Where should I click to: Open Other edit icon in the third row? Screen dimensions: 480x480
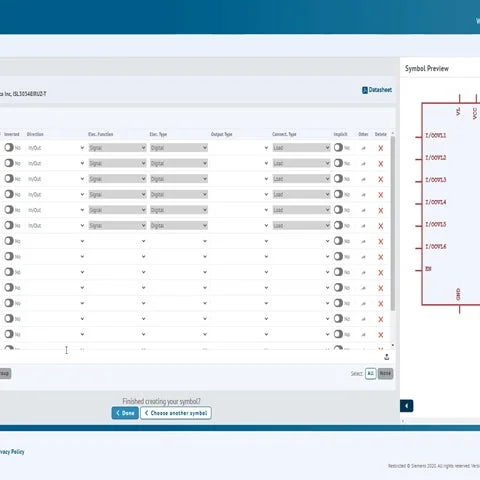pos(363,179)
